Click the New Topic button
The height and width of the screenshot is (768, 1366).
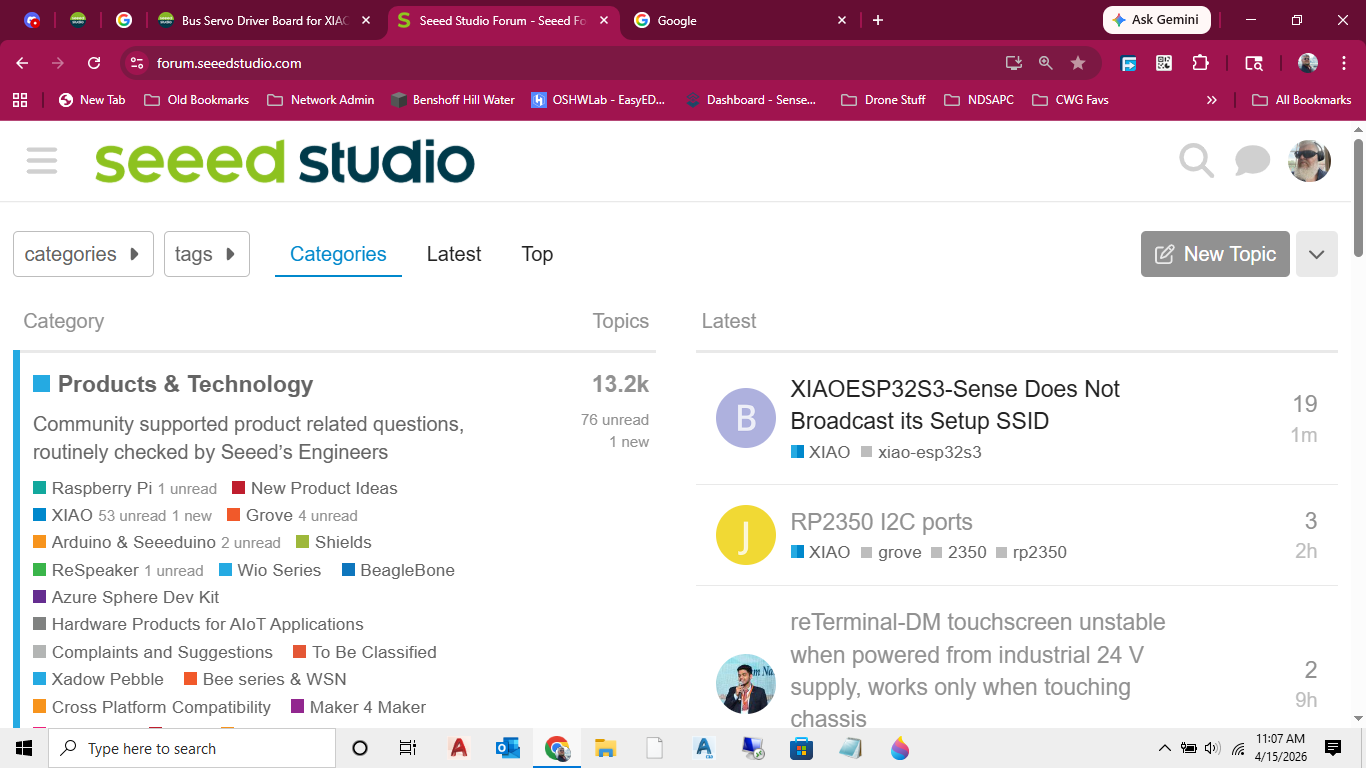(x=1215, y=254)
